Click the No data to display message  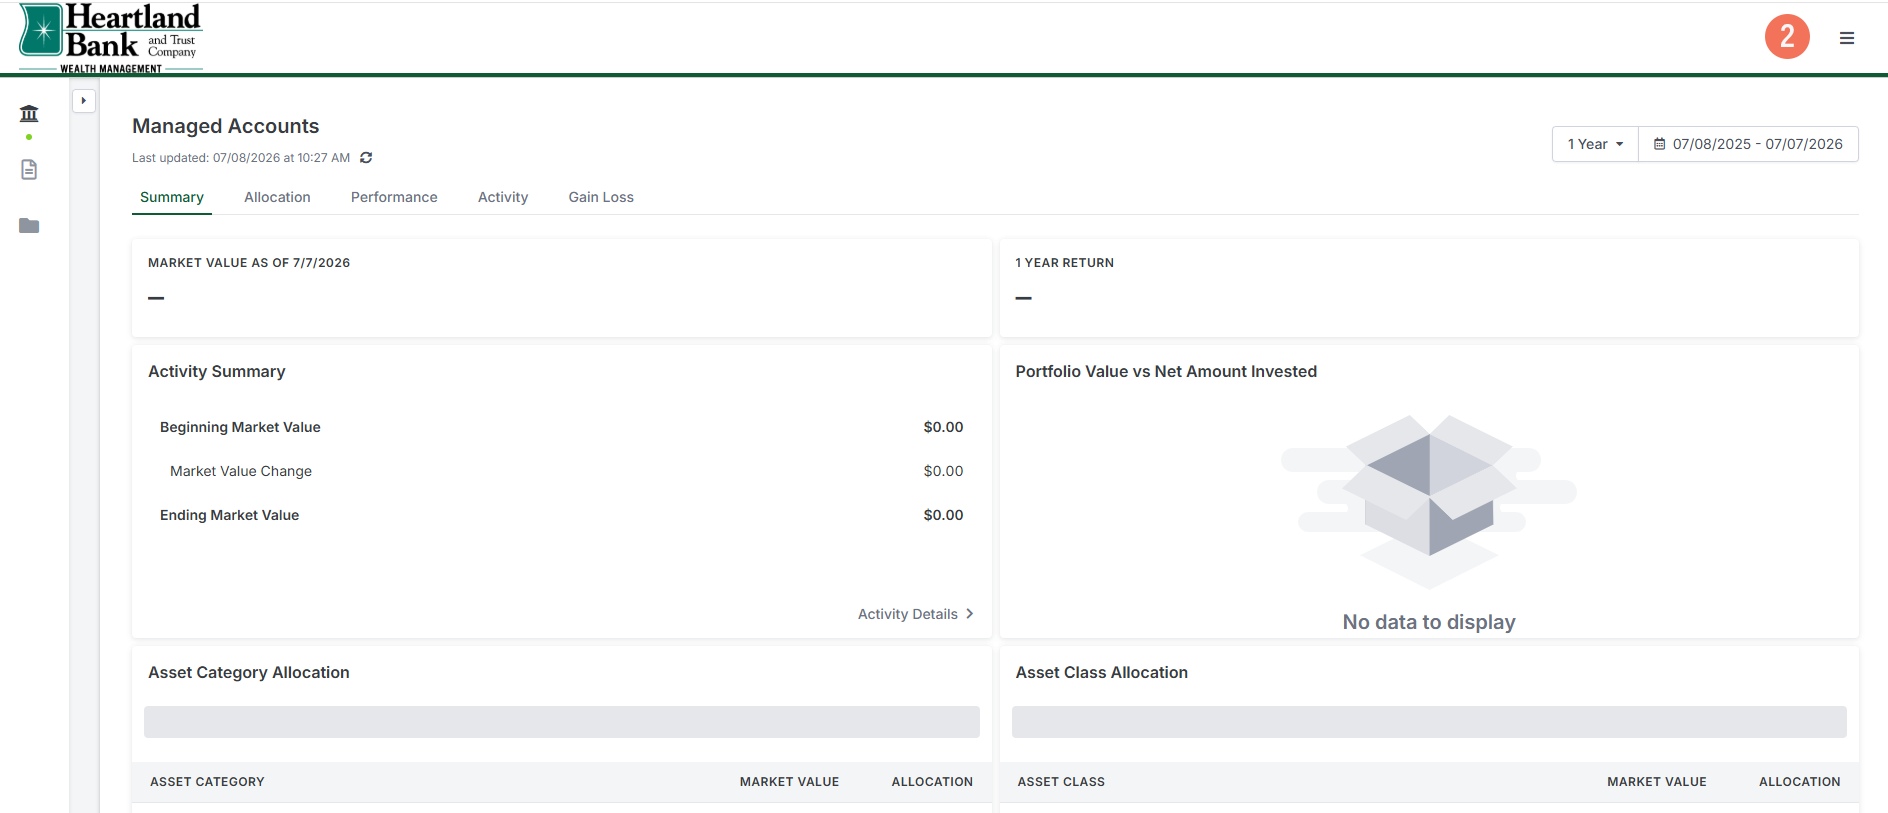pos(1429,622)
